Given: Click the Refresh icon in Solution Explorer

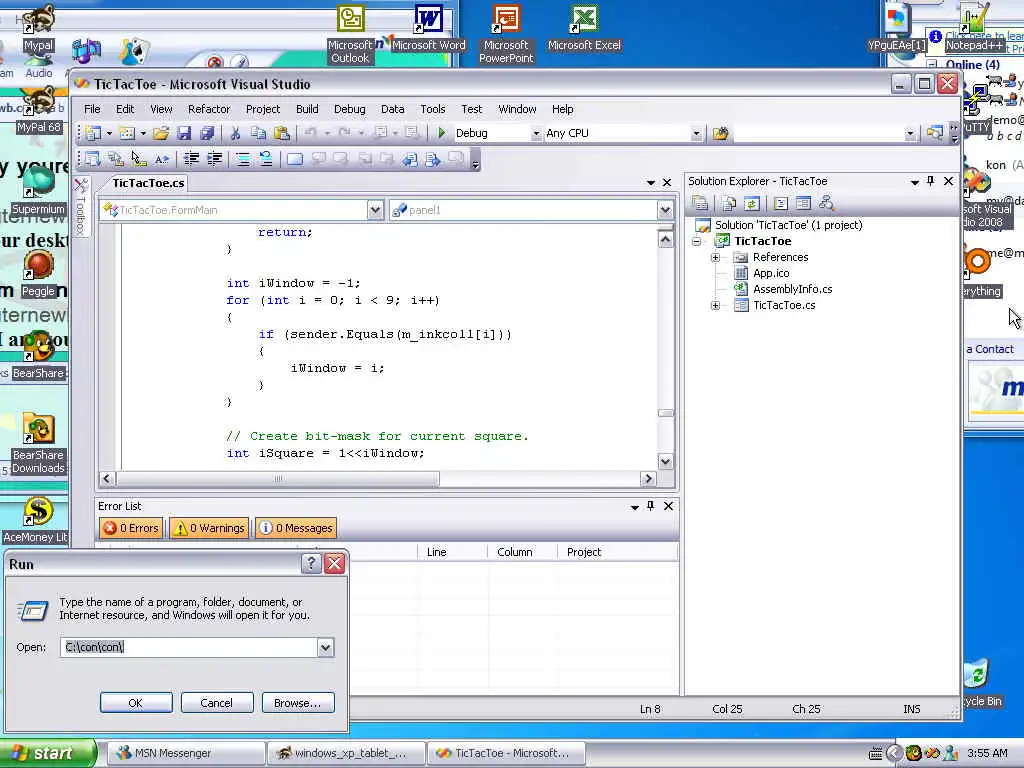Looking at the screenshot, I should [x=752, y=203].
